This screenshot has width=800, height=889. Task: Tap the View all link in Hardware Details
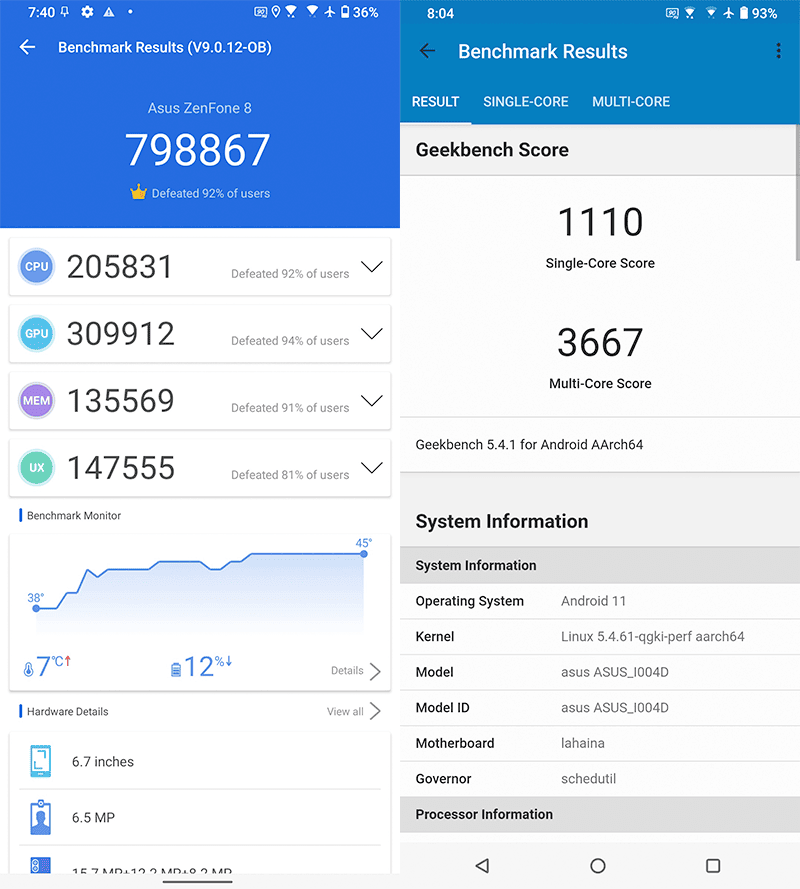pyautogui.click(x=345, y=712)
